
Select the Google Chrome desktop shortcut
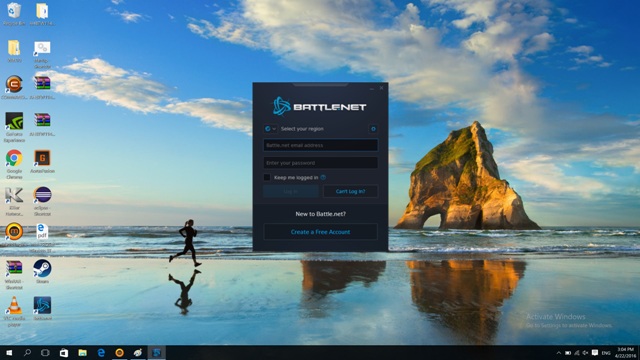pyautogui.click(x=14, y=164)
